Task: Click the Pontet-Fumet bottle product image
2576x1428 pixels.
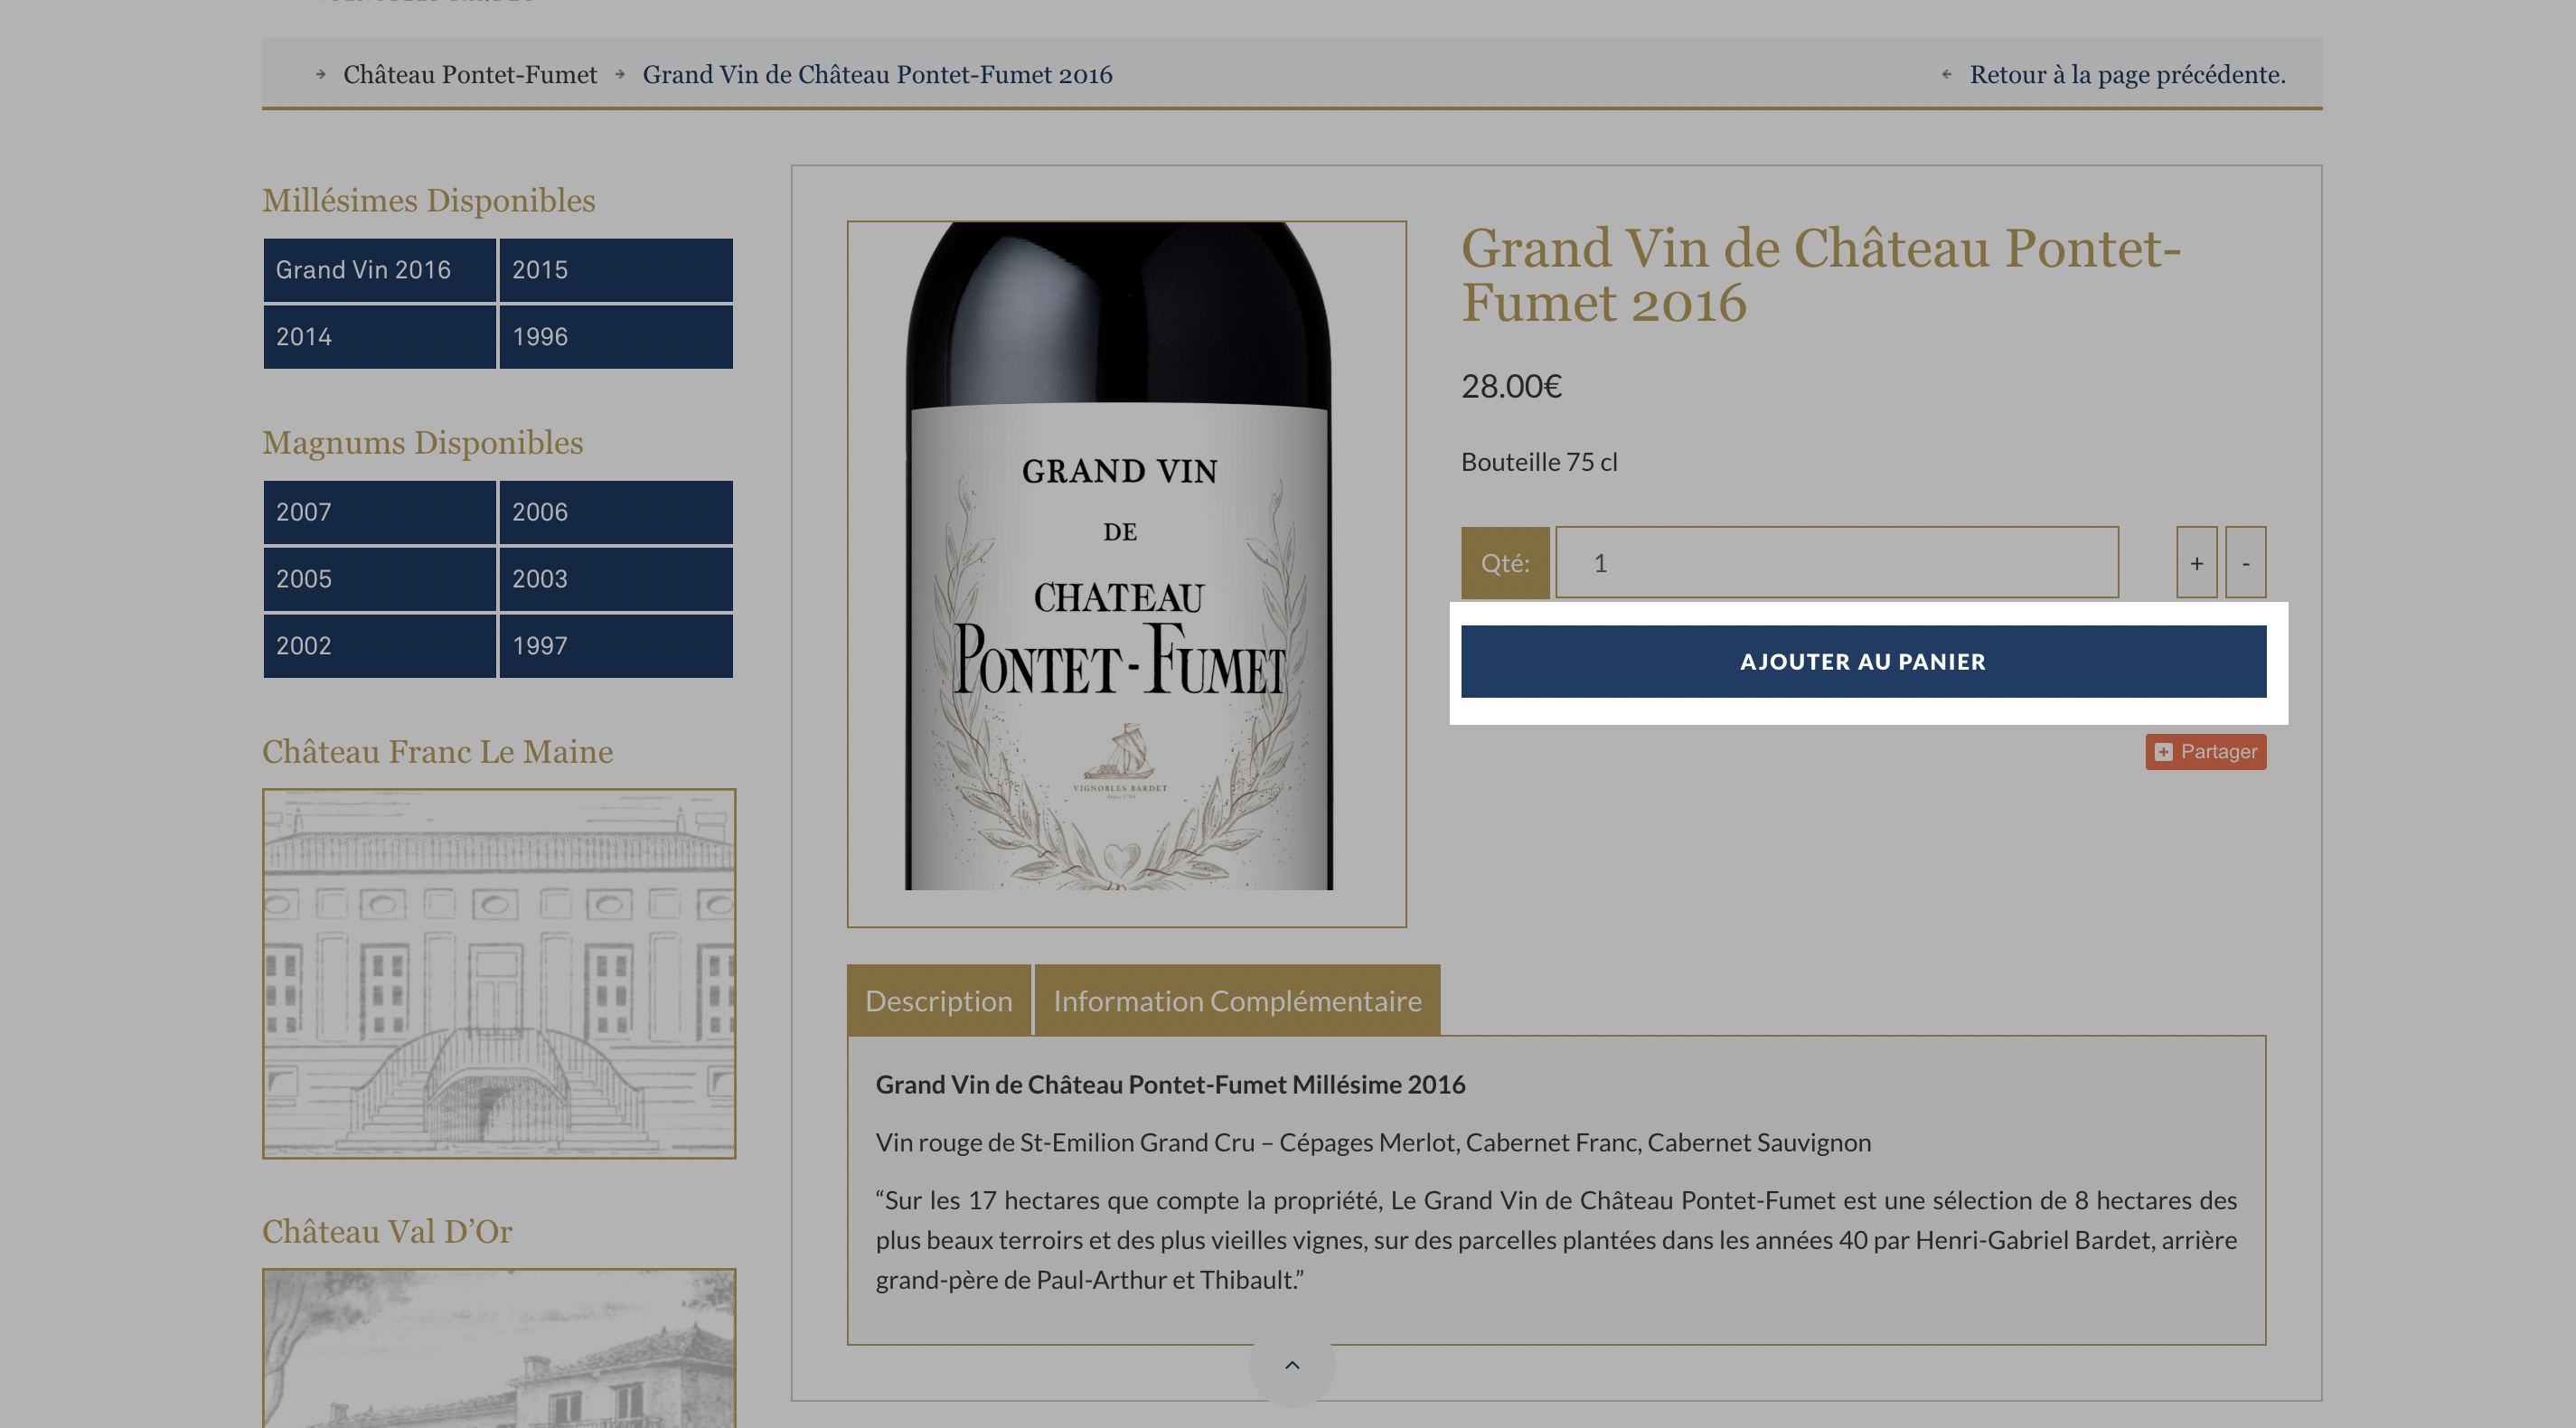Action: pyautogui.click(x=1126, y=574)
